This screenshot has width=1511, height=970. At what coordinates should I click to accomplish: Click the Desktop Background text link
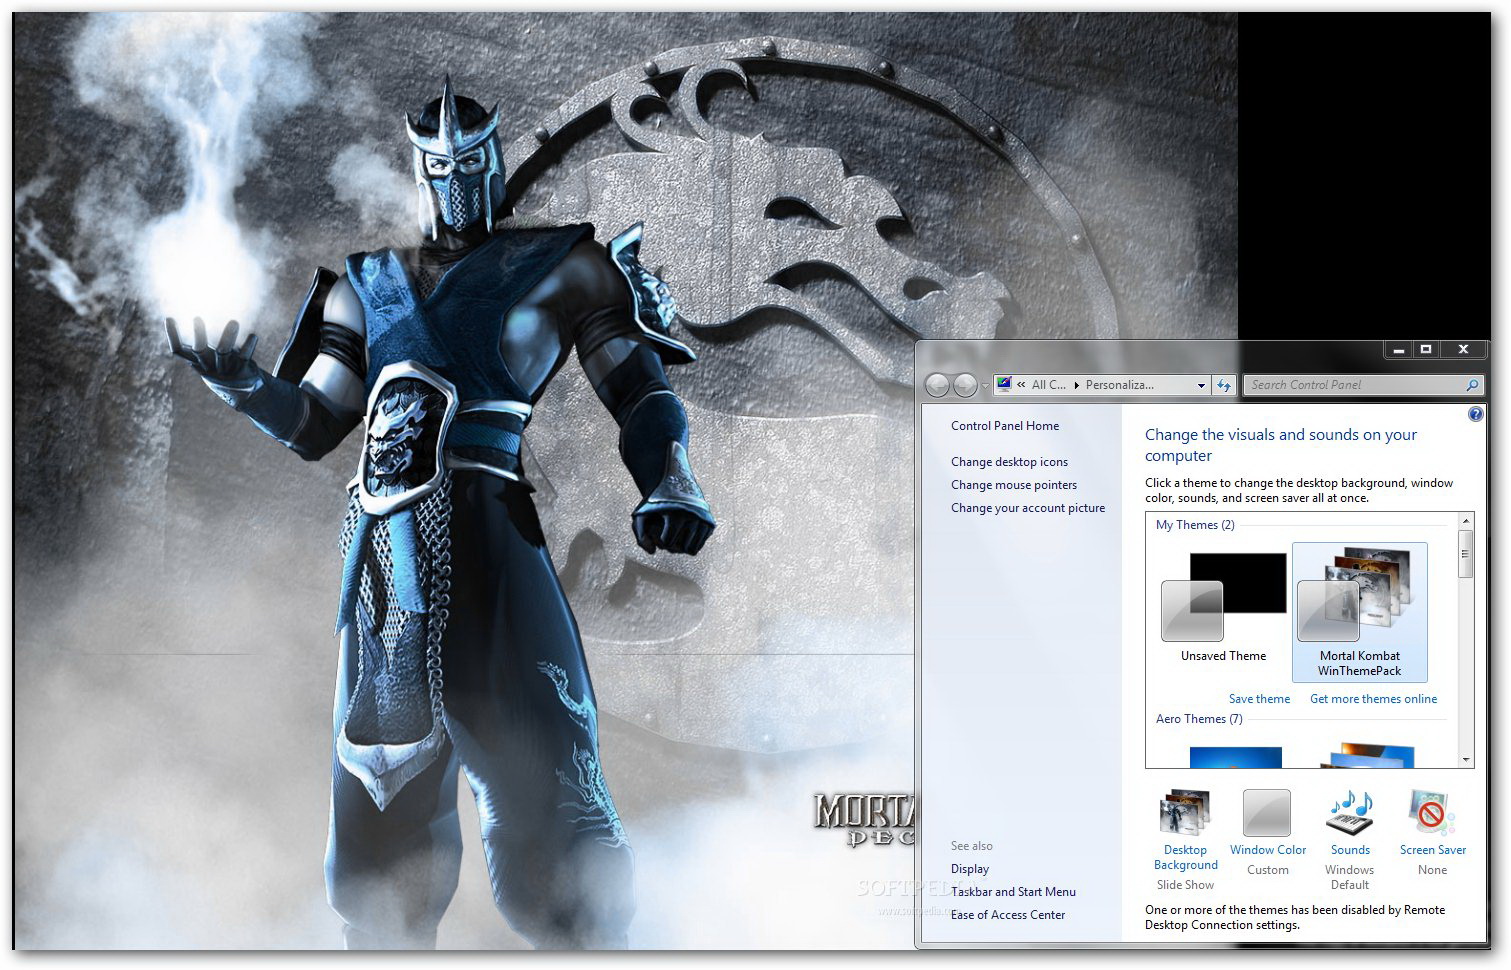point(1185,857)
